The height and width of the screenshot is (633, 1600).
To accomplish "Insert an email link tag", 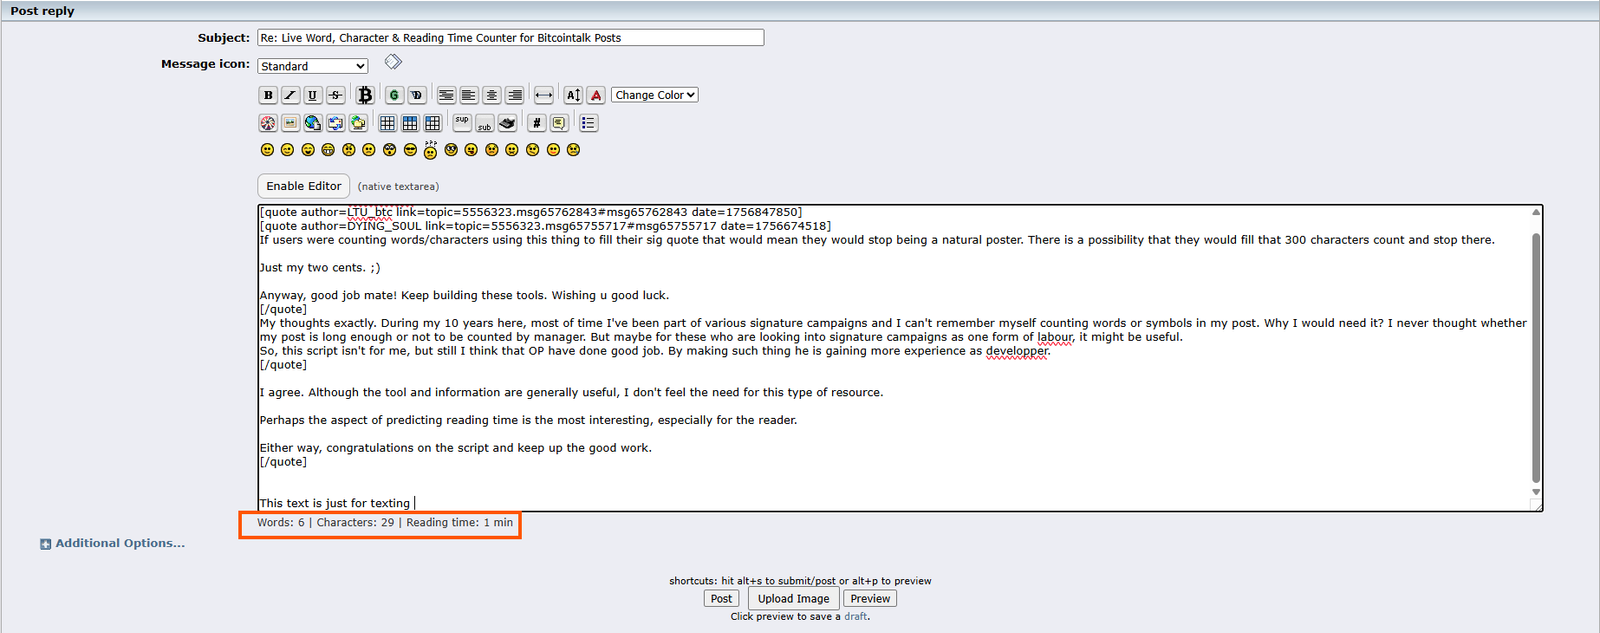I will point(336,123).
